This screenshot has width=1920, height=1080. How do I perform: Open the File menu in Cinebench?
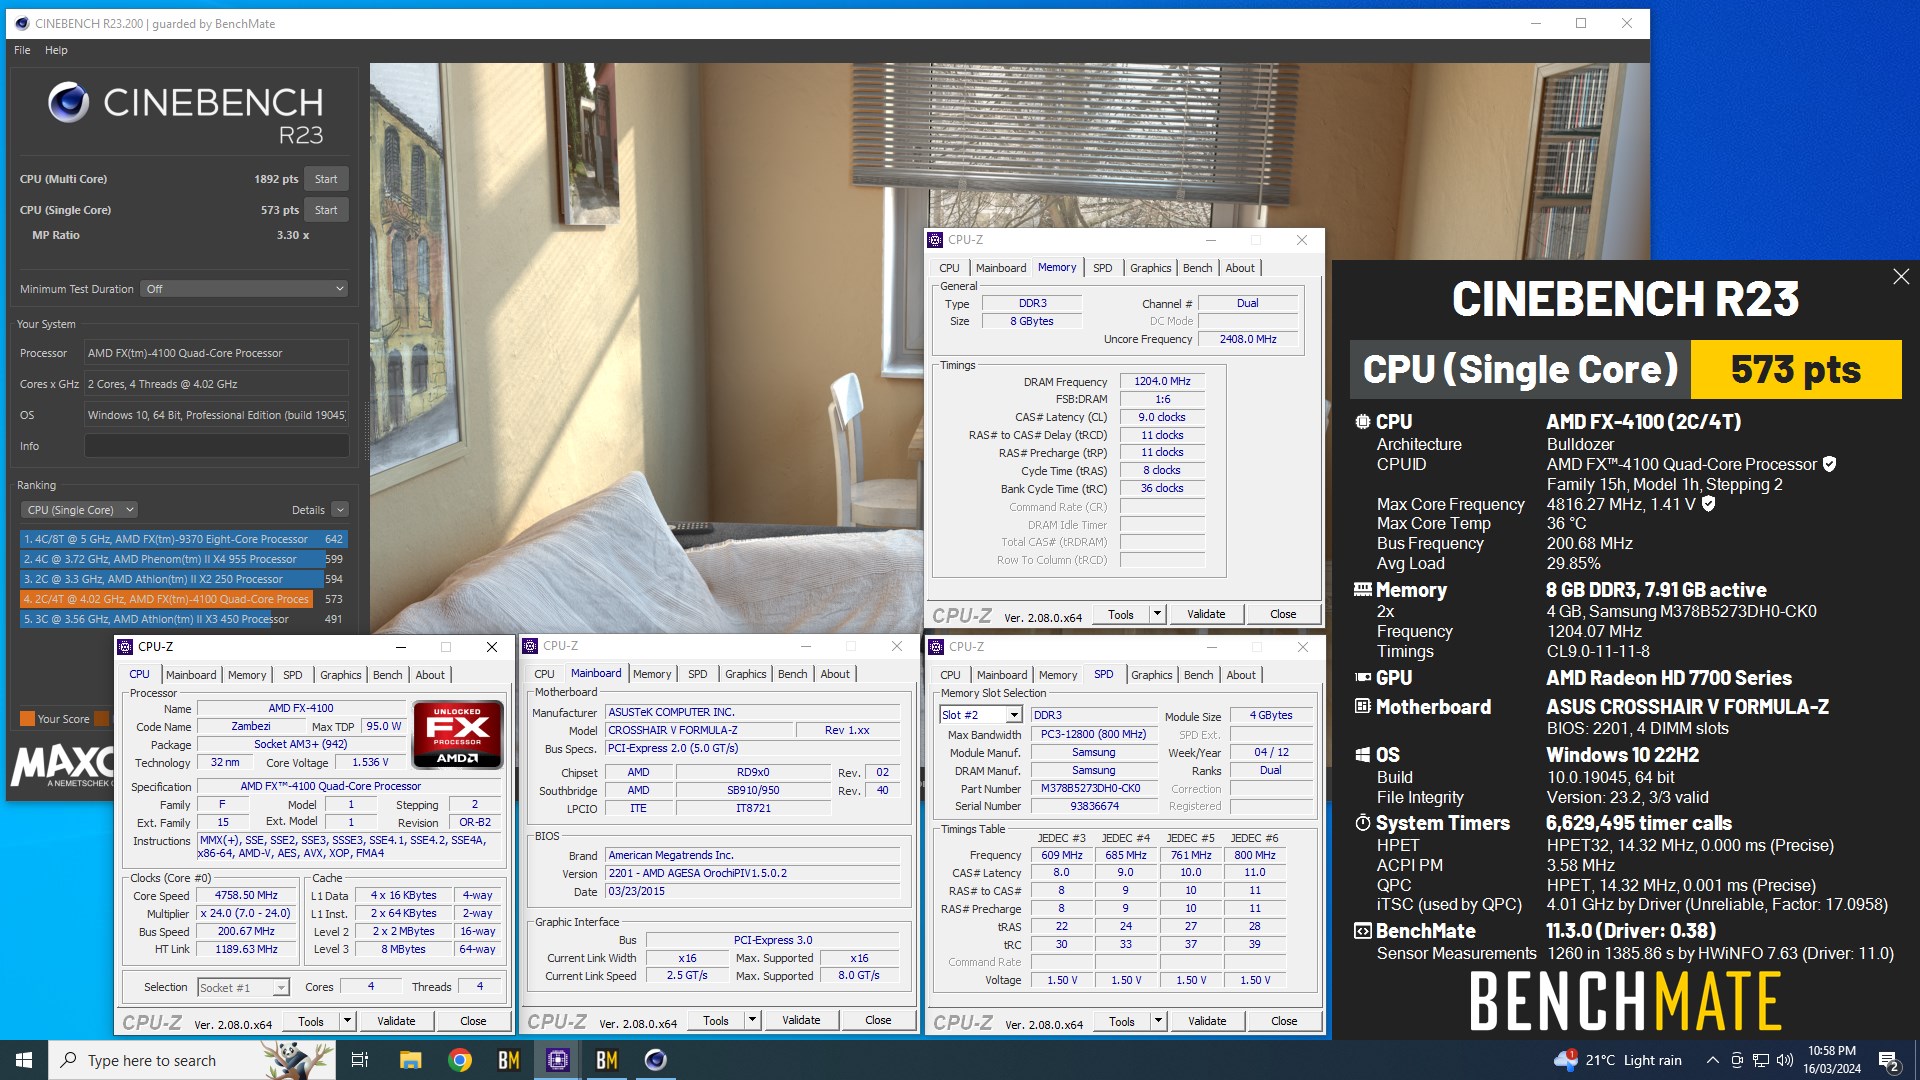pos(22,50)
